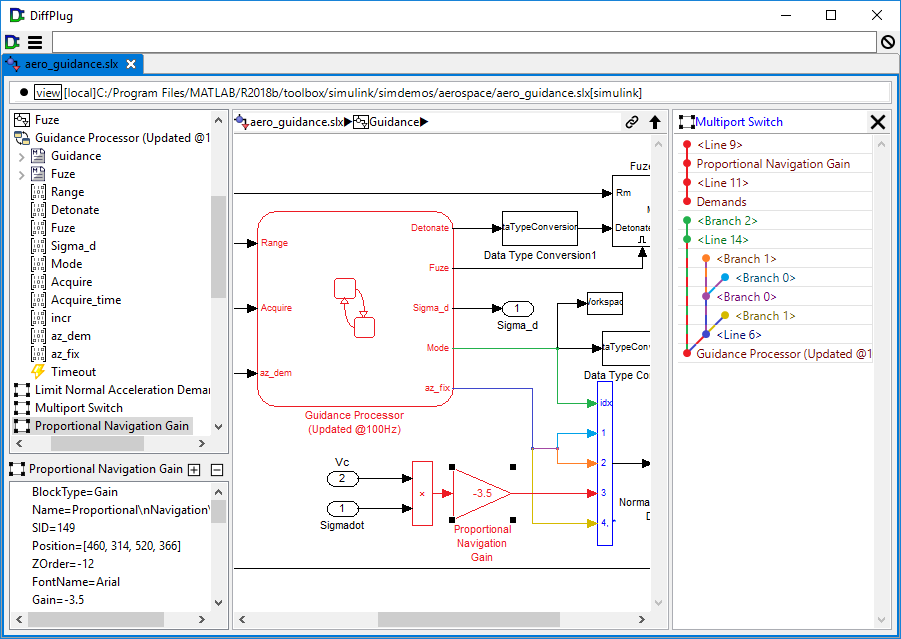Select Guidance Processor in connection list

click(x=784, y=354)
